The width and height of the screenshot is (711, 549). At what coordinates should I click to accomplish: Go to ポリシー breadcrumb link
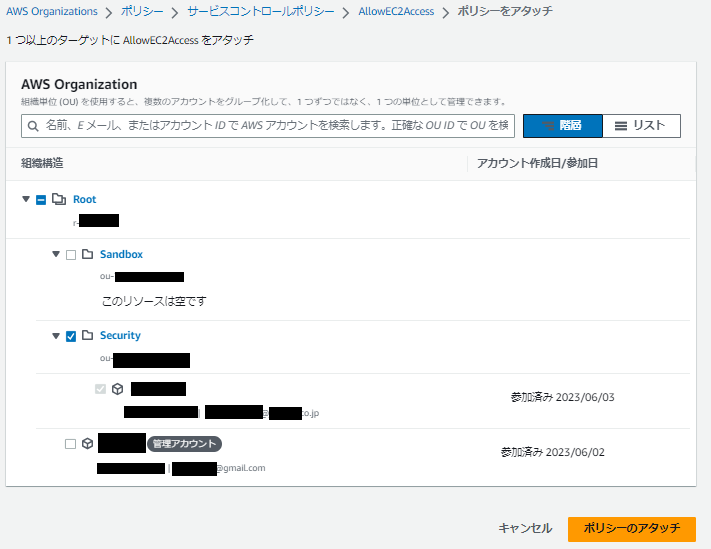click(x=142, y=11)
